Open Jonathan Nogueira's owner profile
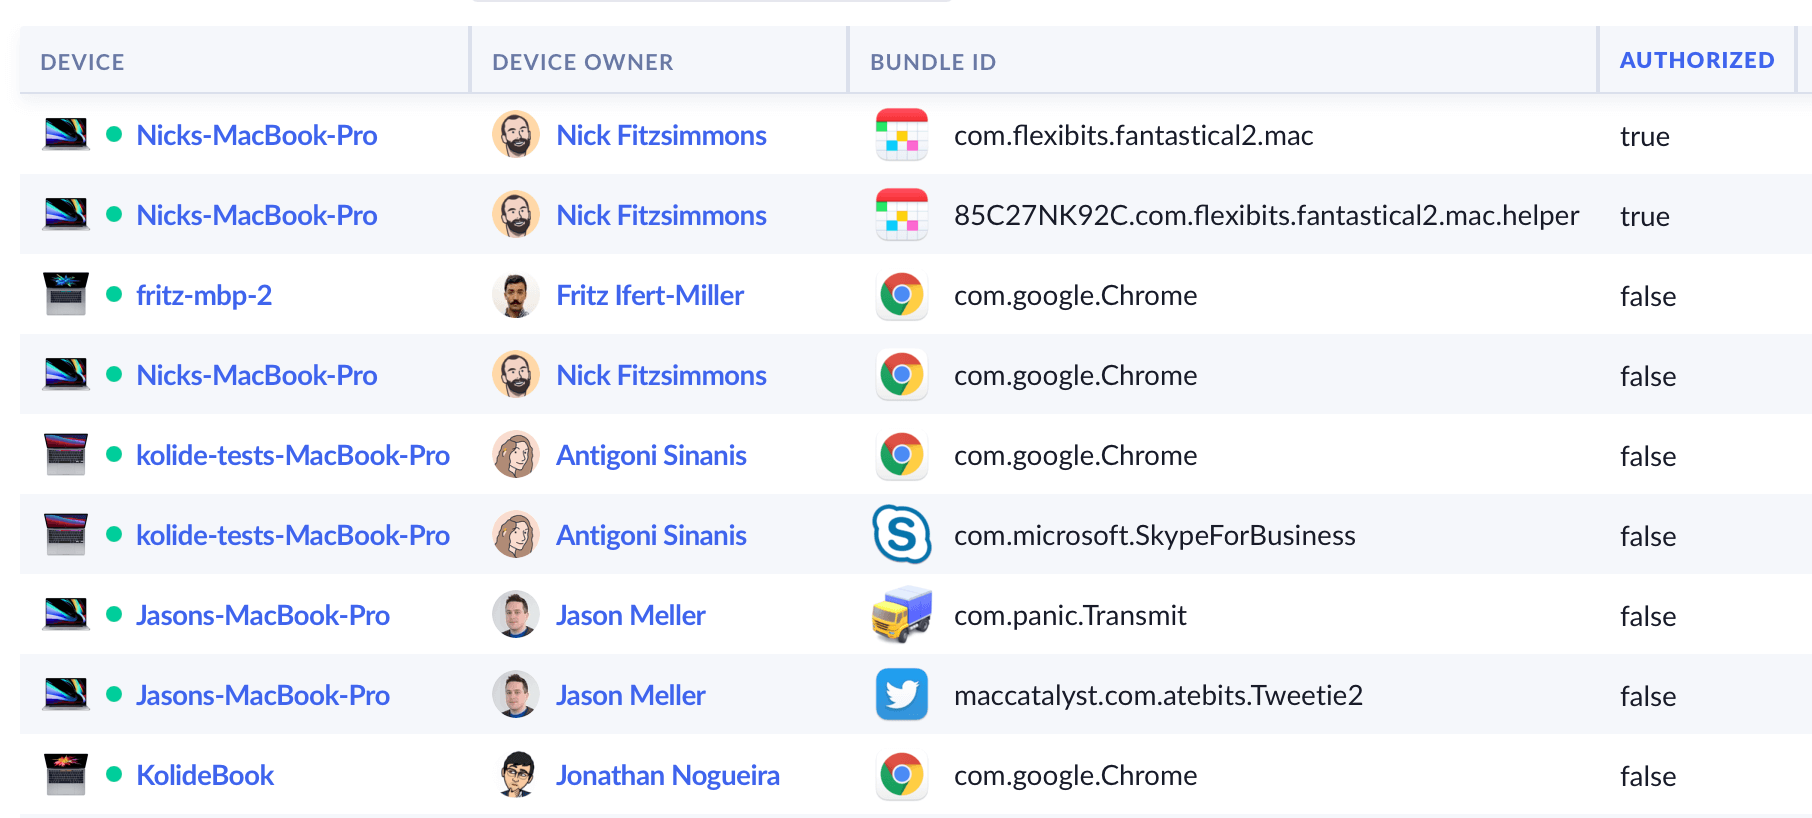1812x818 pixels. [x=667, y=775]
